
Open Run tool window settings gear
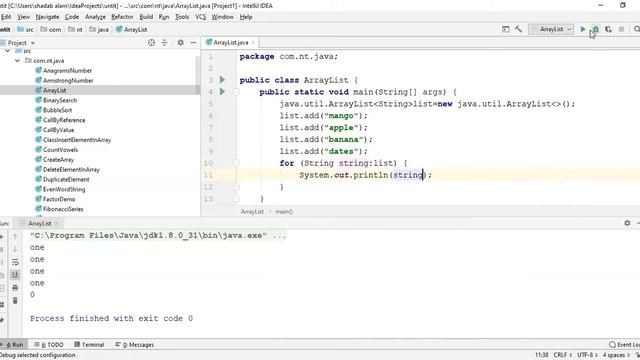627,223
